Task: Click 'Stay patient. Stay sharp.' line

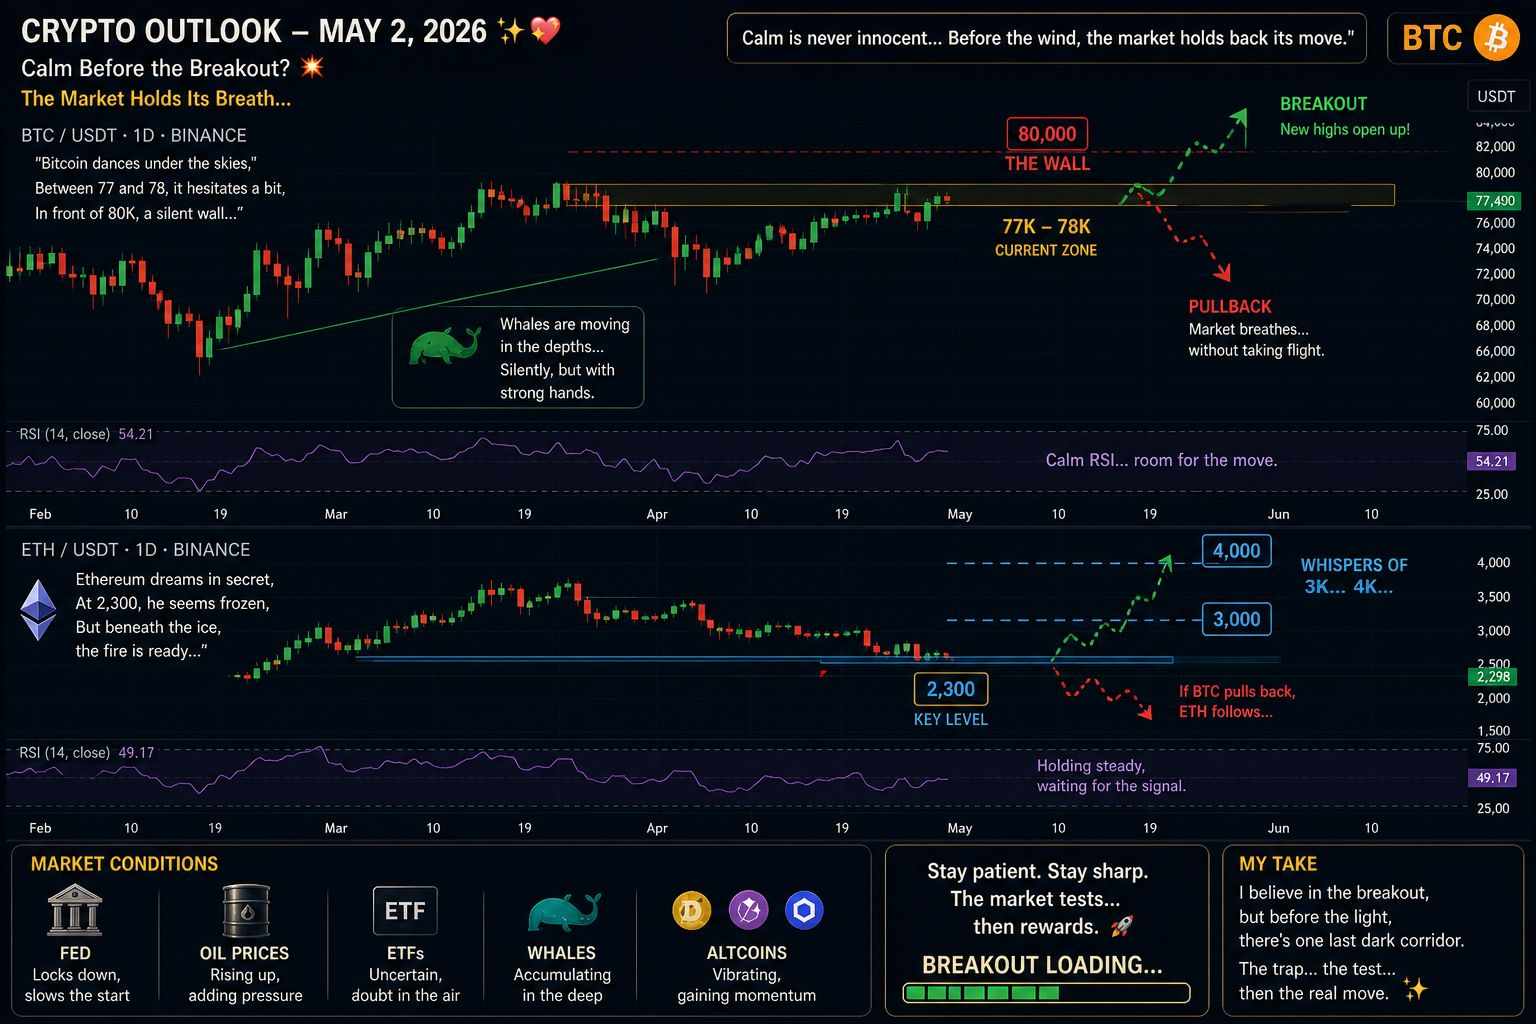Action: click(1037, 871)
